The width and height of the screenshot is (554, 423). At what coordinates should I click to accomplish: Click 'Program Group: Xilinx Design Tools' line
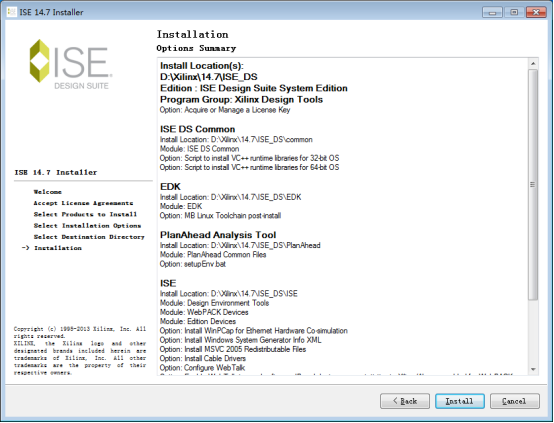[241, 99]
